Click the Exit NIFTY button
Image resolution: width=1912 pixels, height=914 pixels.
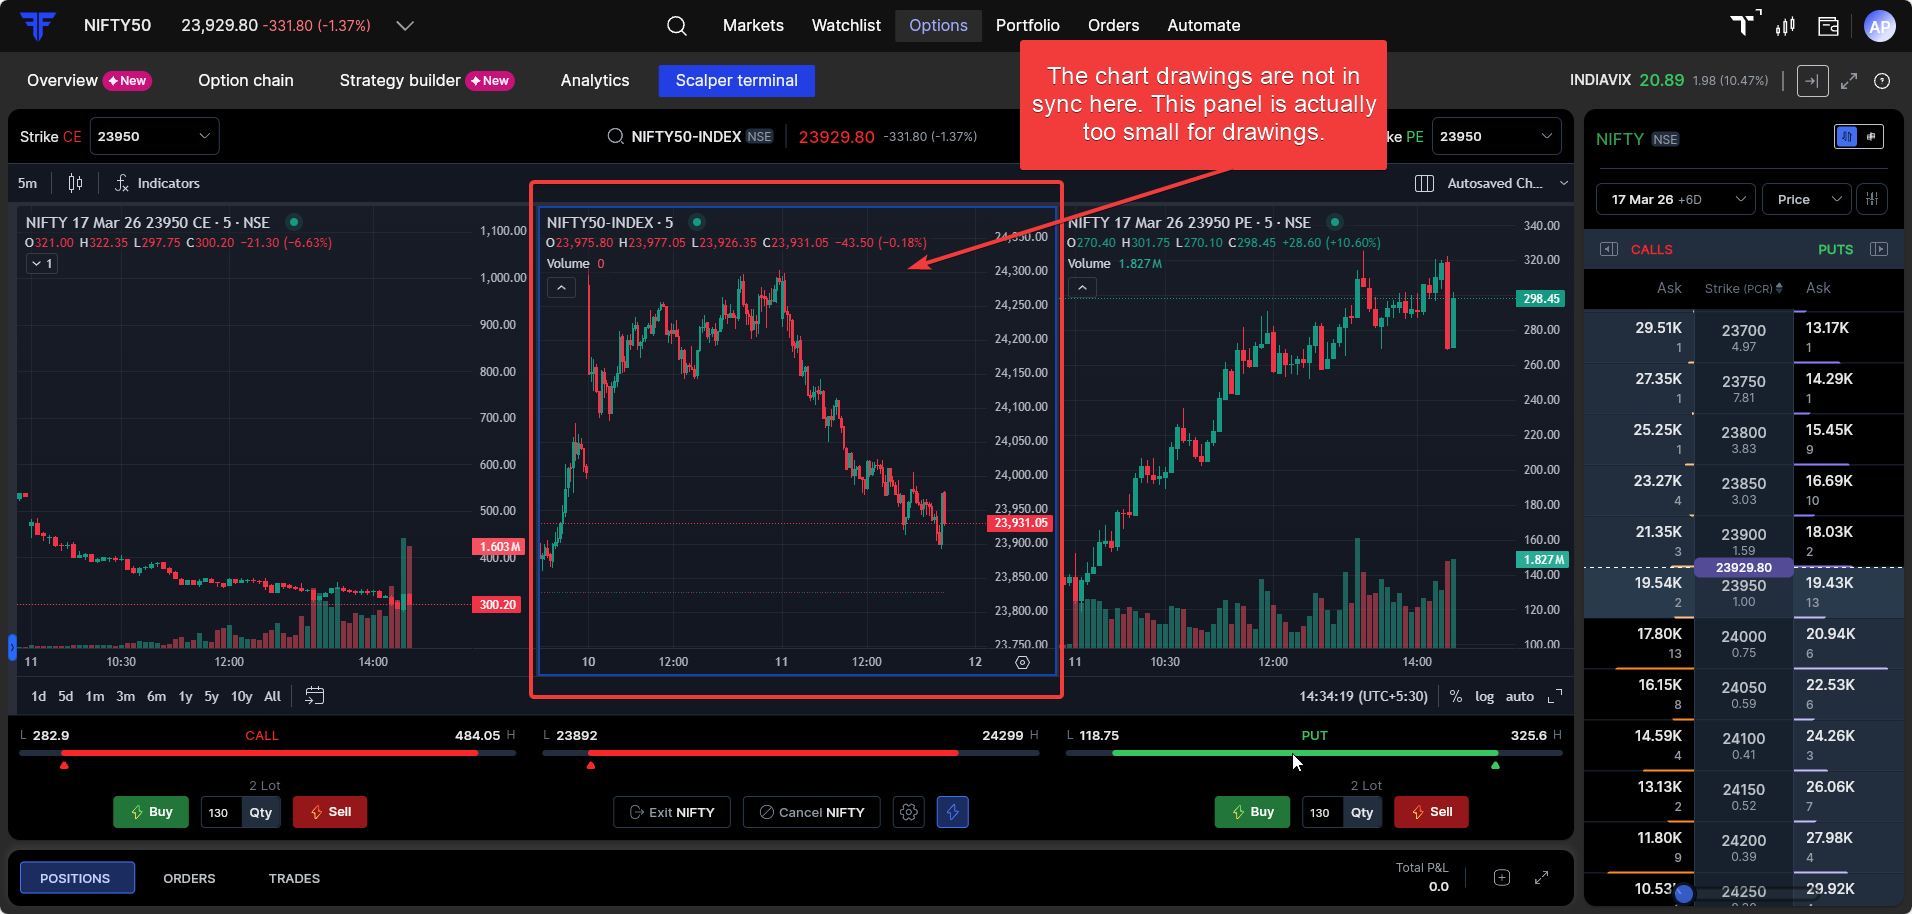[x=672, y=812]
